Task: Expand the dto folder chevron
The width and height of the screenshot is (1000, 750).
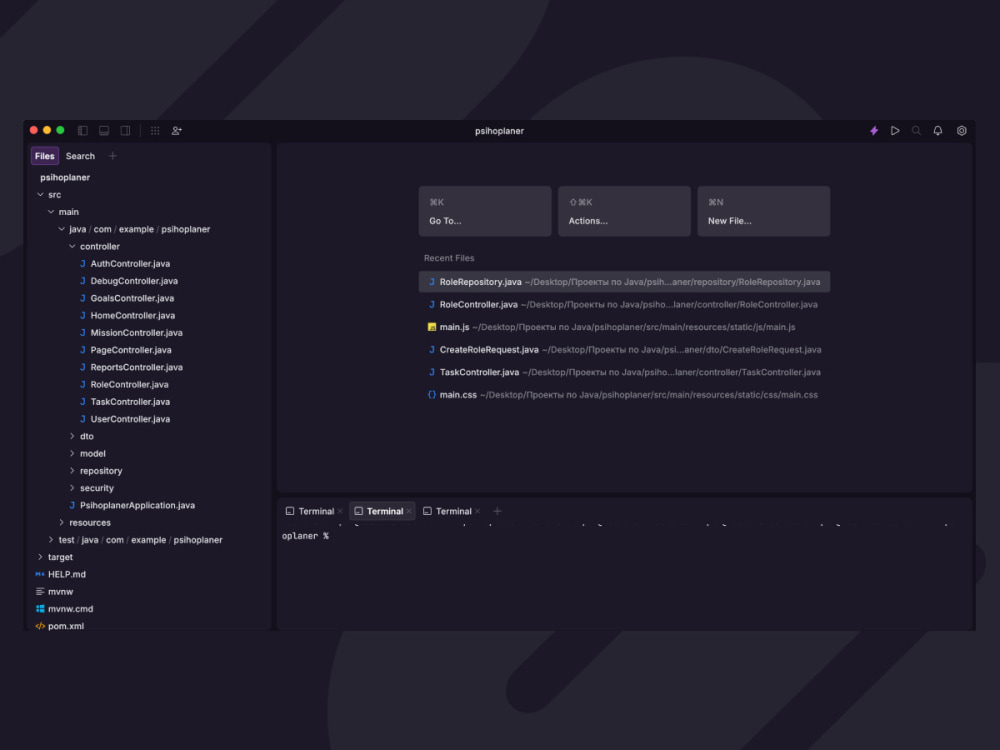Action: 72,436
